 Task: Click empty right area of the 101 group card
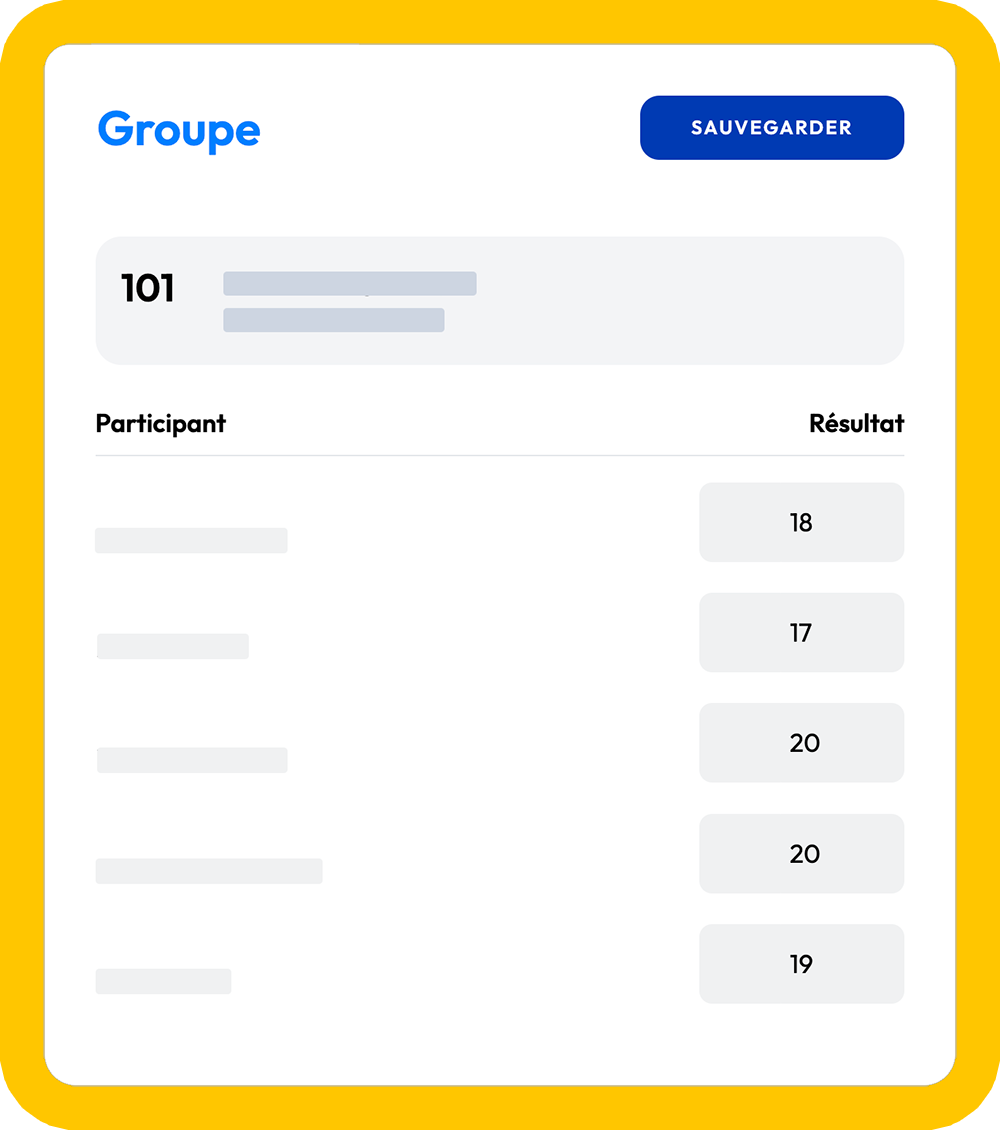tap(700, 300)
